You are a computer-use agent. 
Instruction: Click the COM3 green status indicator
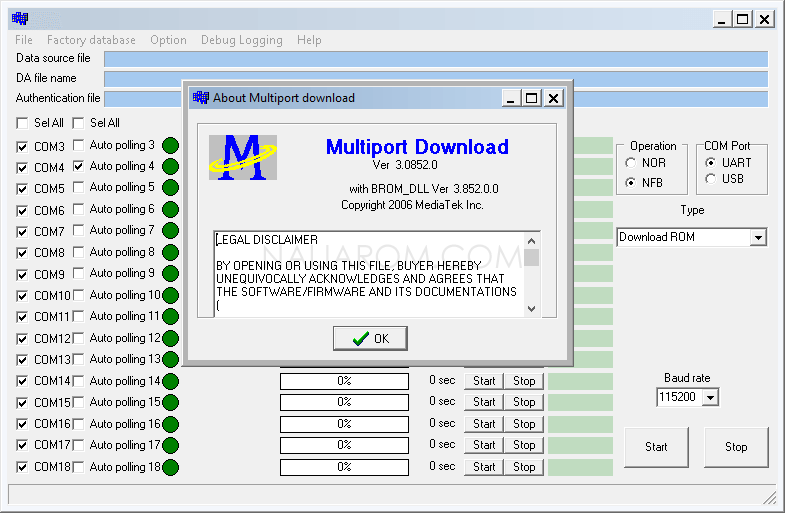(170, 146)
